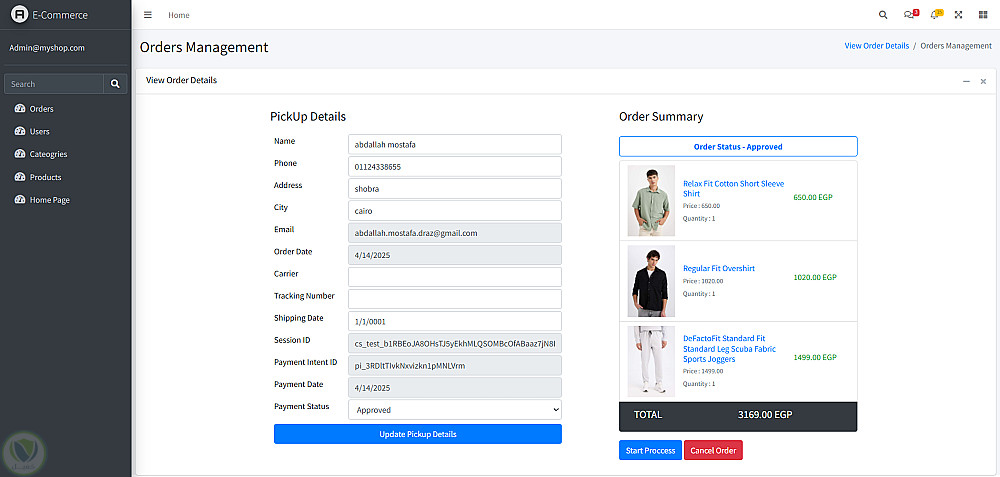Show notifications via the bell icon

click(x=934, y=15)
